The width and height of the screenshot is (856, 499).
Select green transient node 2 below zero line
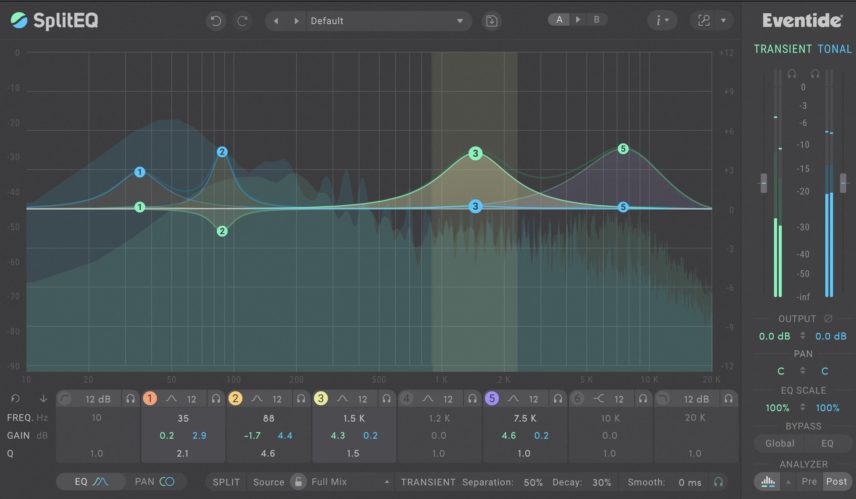tap(222, 231)
